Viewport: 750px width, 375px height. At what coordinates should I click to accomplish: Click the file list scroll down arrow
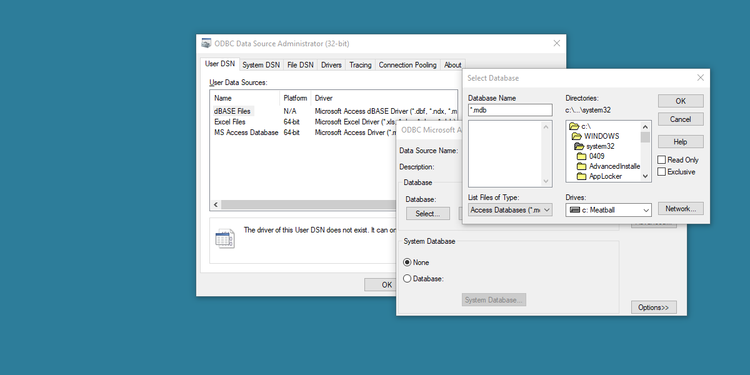(x=546, y=181)
